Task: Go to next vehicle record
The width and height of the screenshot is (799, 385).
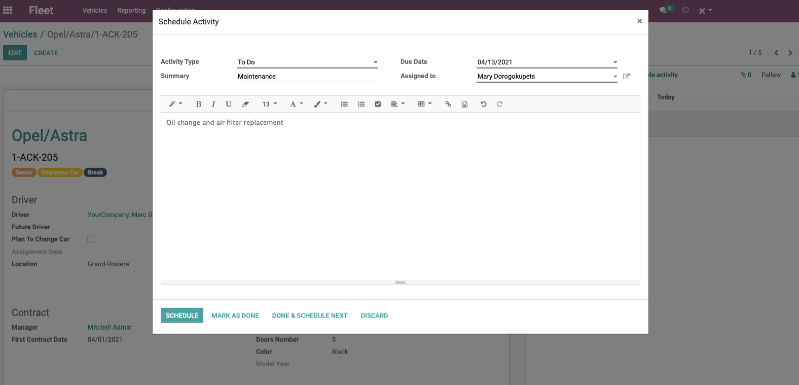Action: pos(790,53)
